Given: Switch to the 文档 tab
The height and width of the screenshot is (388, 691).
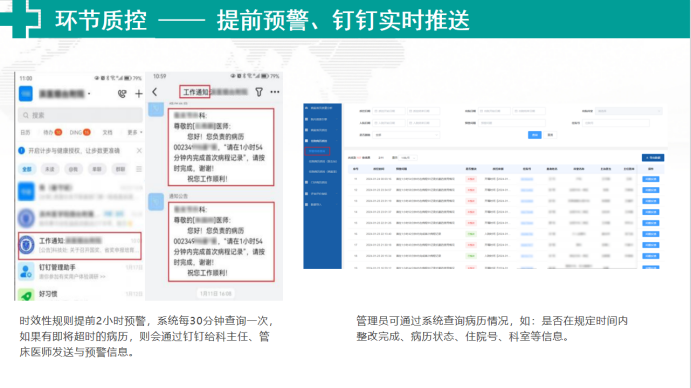Looking at the screenshot, I should pyautogui.click(x=108, y=132).
